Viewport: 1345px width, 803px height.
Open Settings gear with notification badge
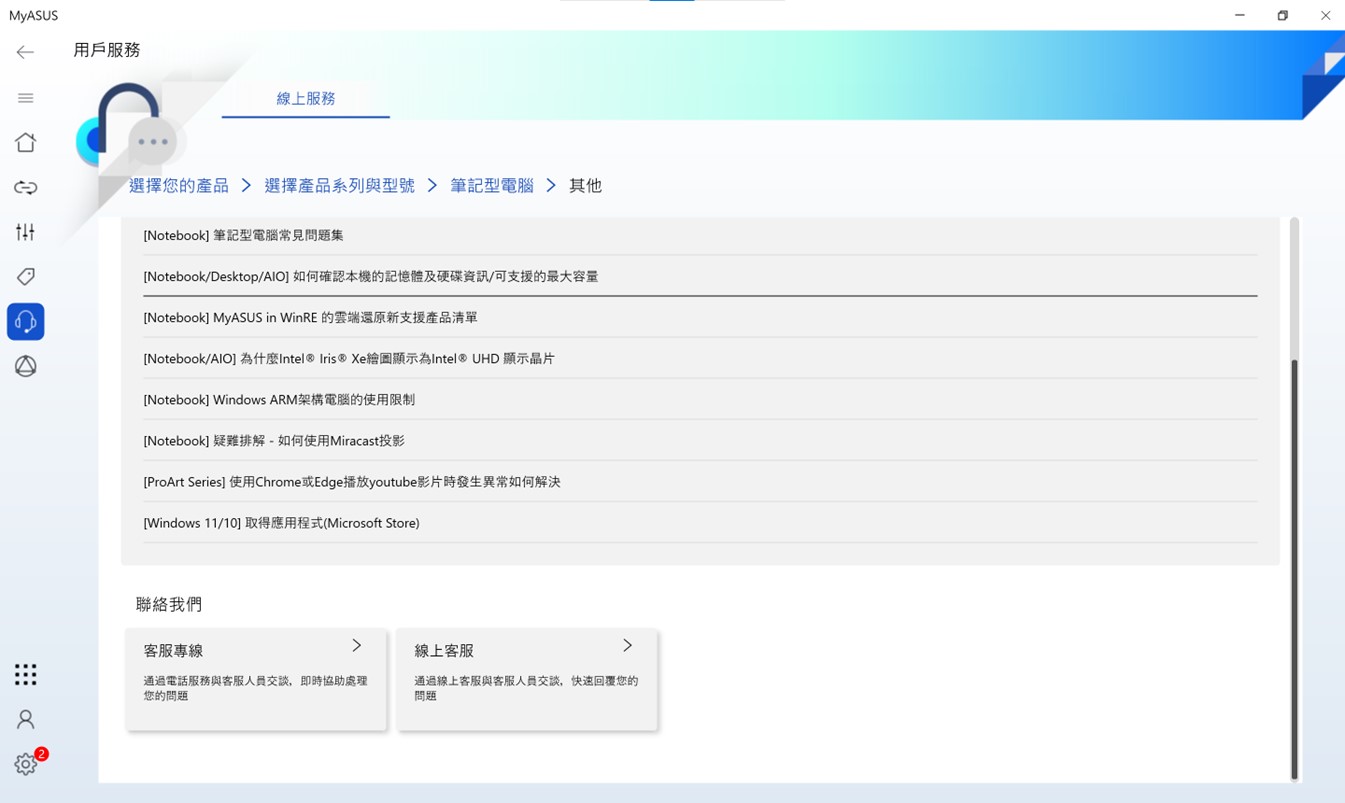pos(25,764)
